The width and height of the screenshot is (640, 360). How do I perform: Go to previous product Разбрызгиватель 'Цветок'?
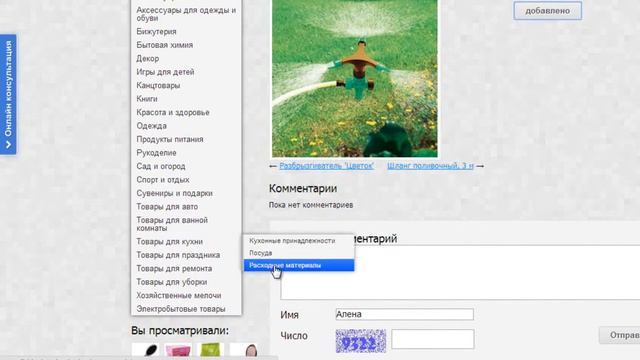pos(327,166)
